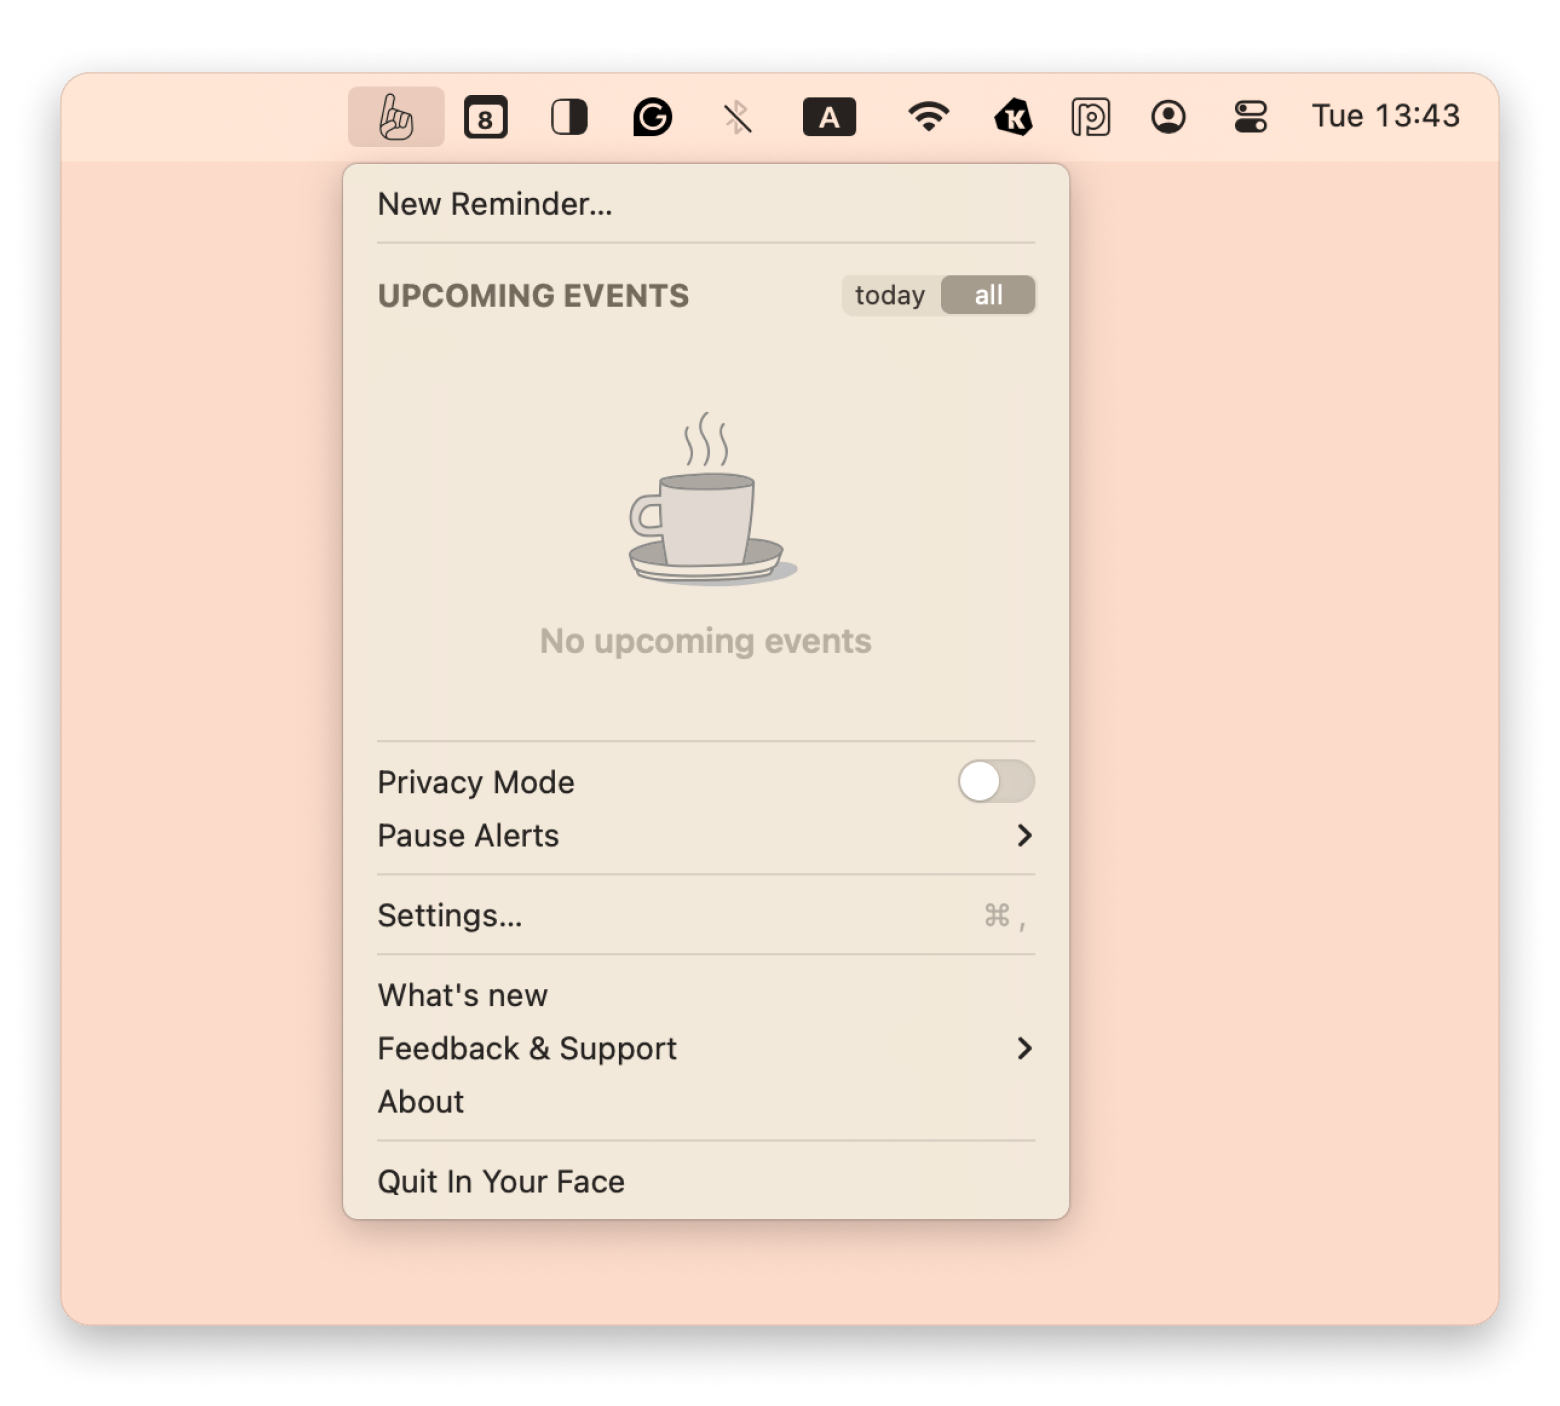Switch events filter to today
This screenshot has width=1560, height=1406.
[x=890, y=295]
